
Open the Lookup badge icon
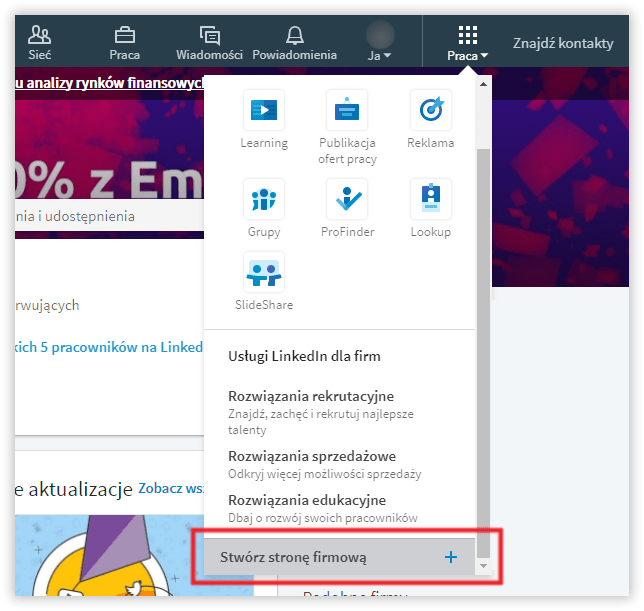(x=431, y=199)
